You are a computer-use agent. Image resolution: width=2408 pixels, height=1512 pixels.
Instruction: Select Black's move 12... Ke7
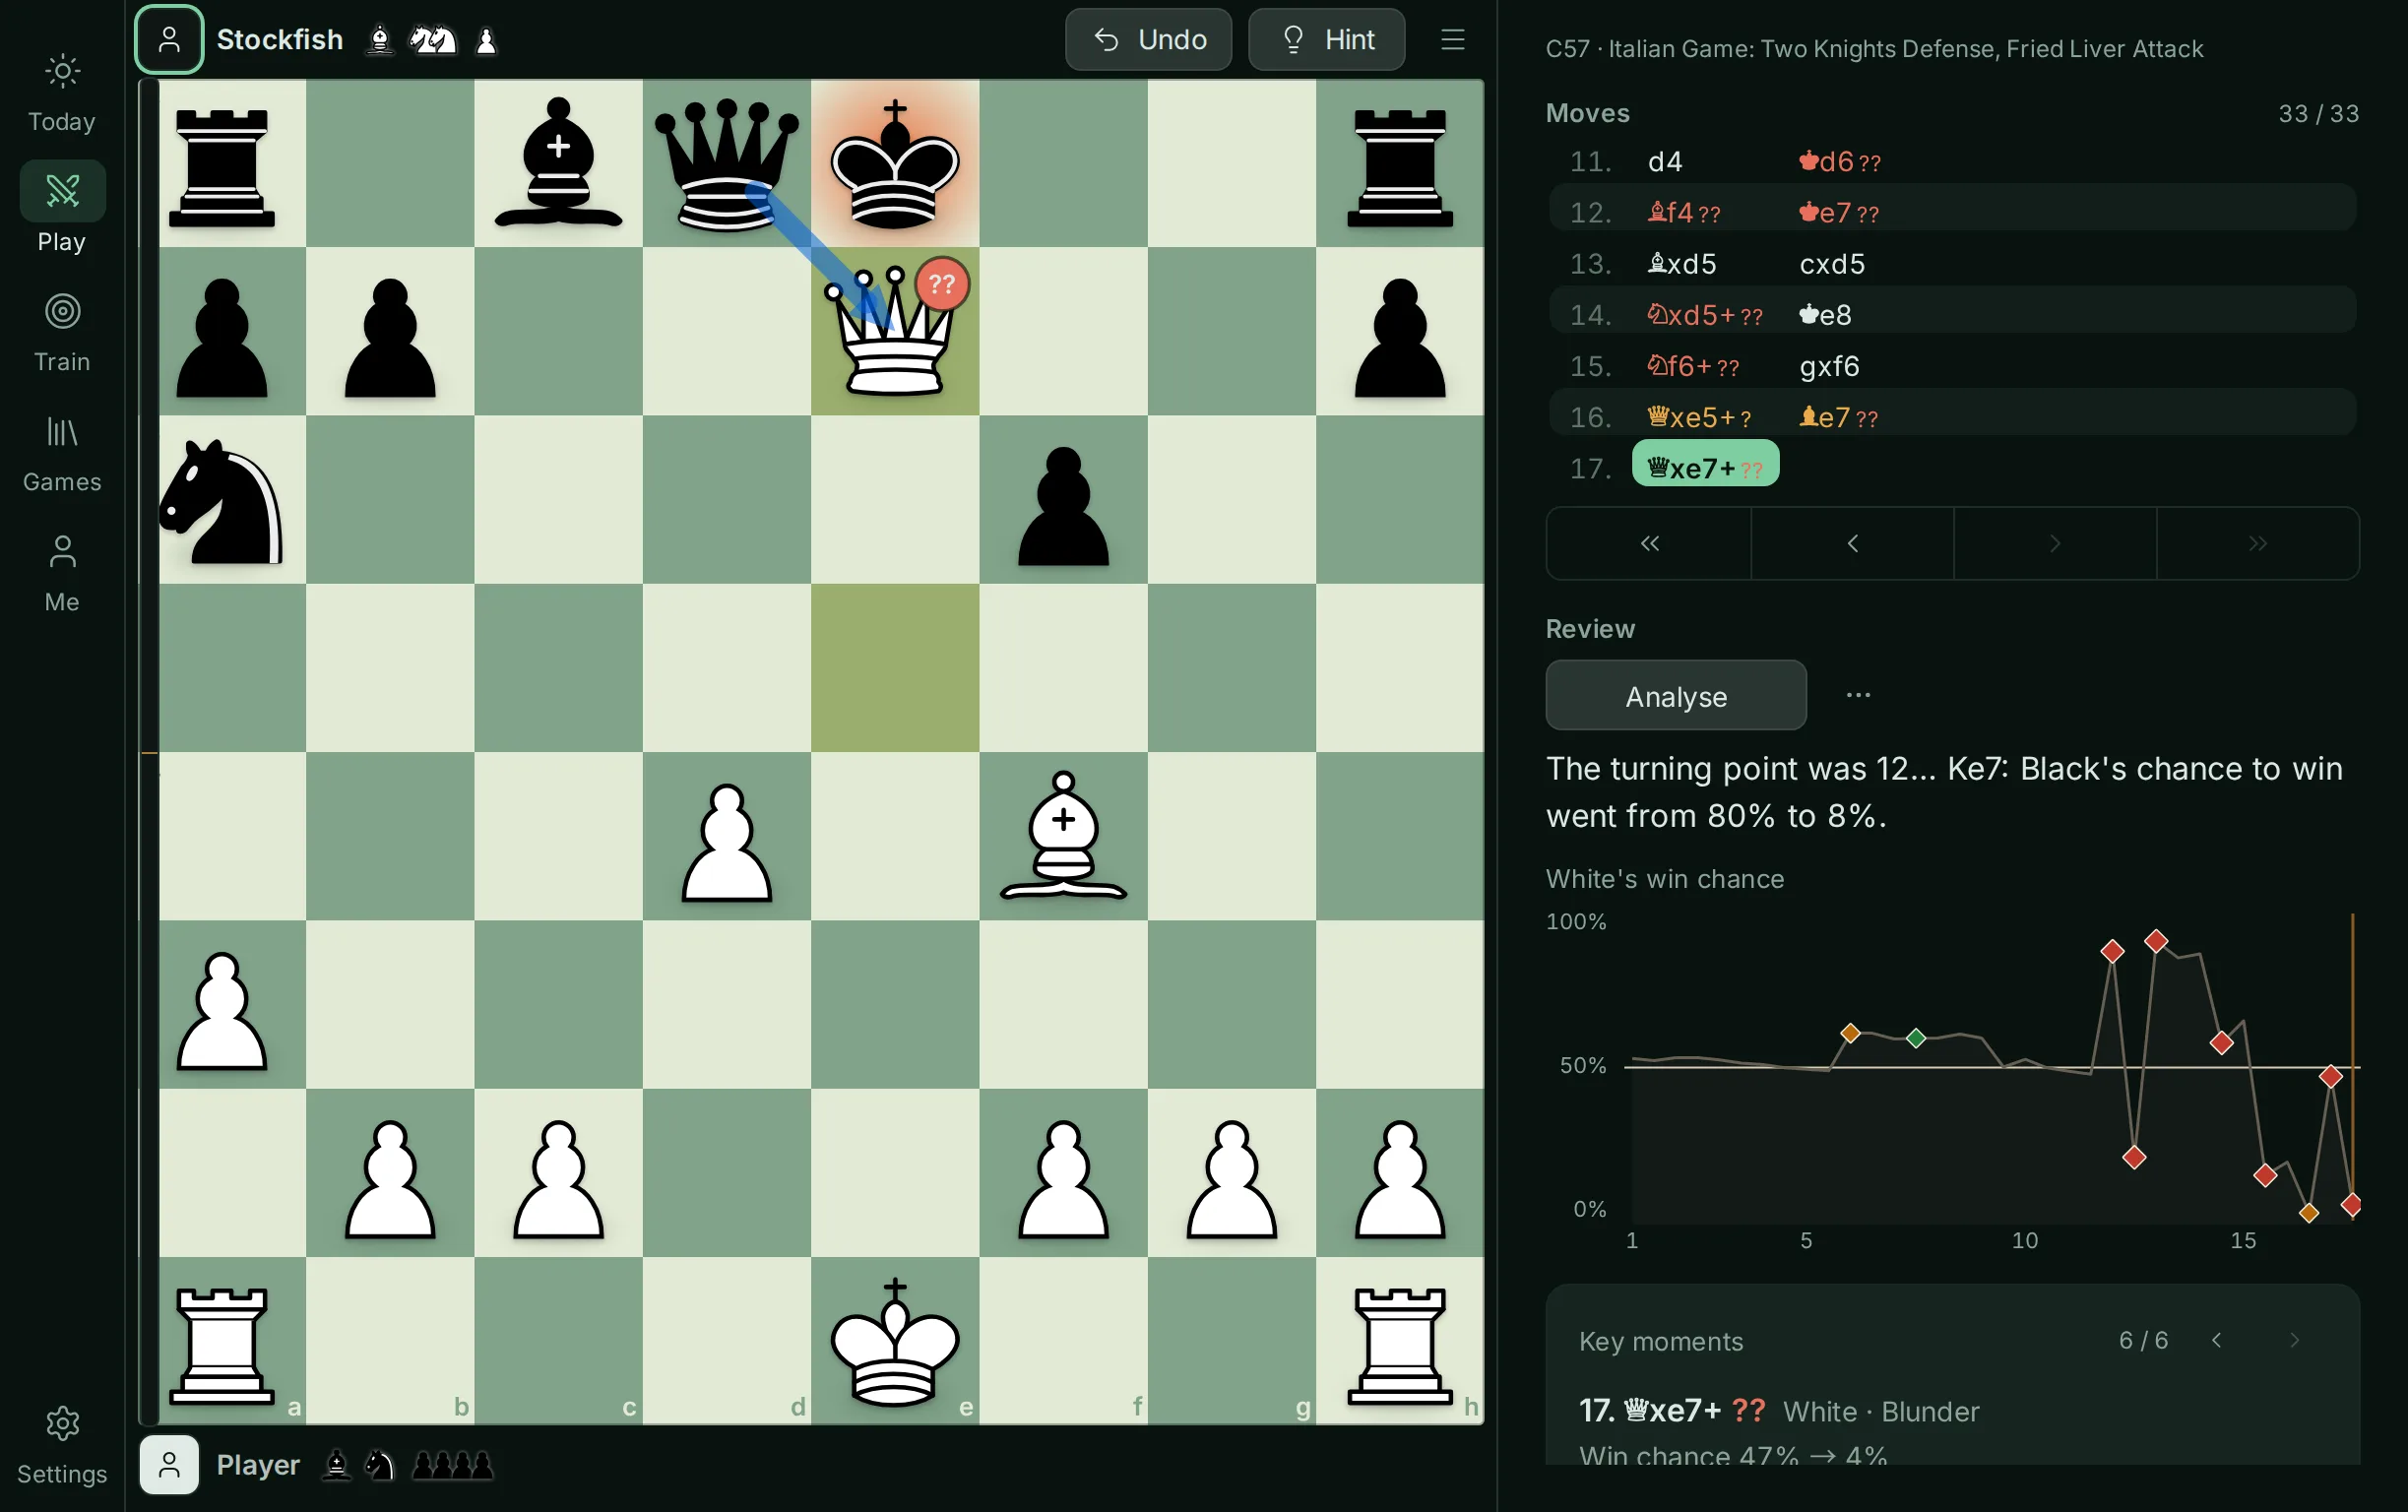(1838, 212)
